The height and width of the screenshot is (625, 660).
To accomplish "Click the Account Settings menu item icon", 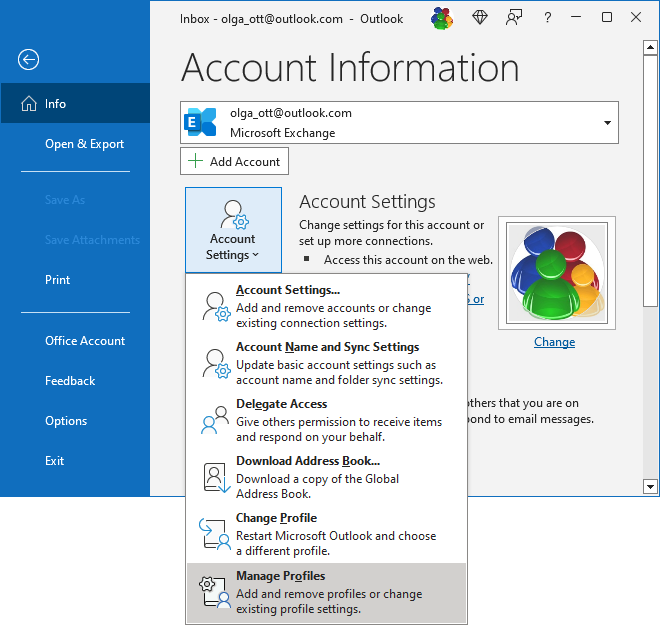I will pyautogui.click(x=216, y=307).
